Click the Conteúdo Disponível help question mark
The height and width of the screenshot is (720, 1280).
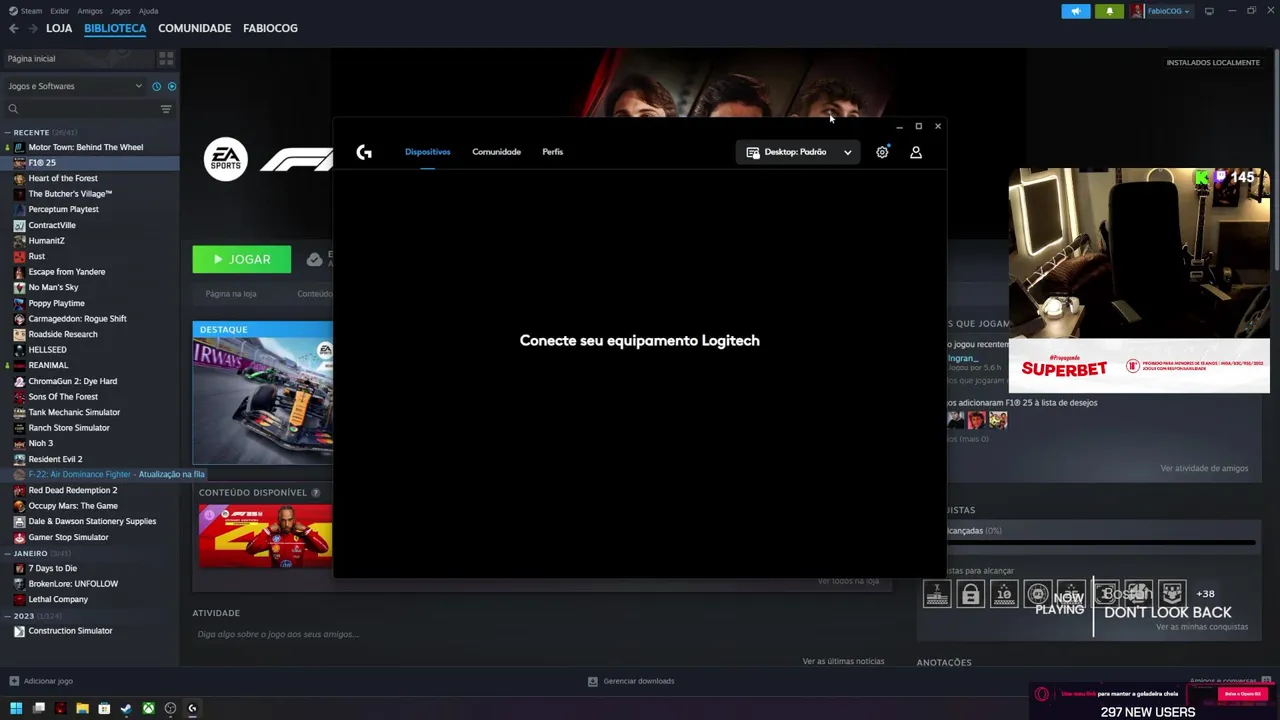[x=315, y=493]
